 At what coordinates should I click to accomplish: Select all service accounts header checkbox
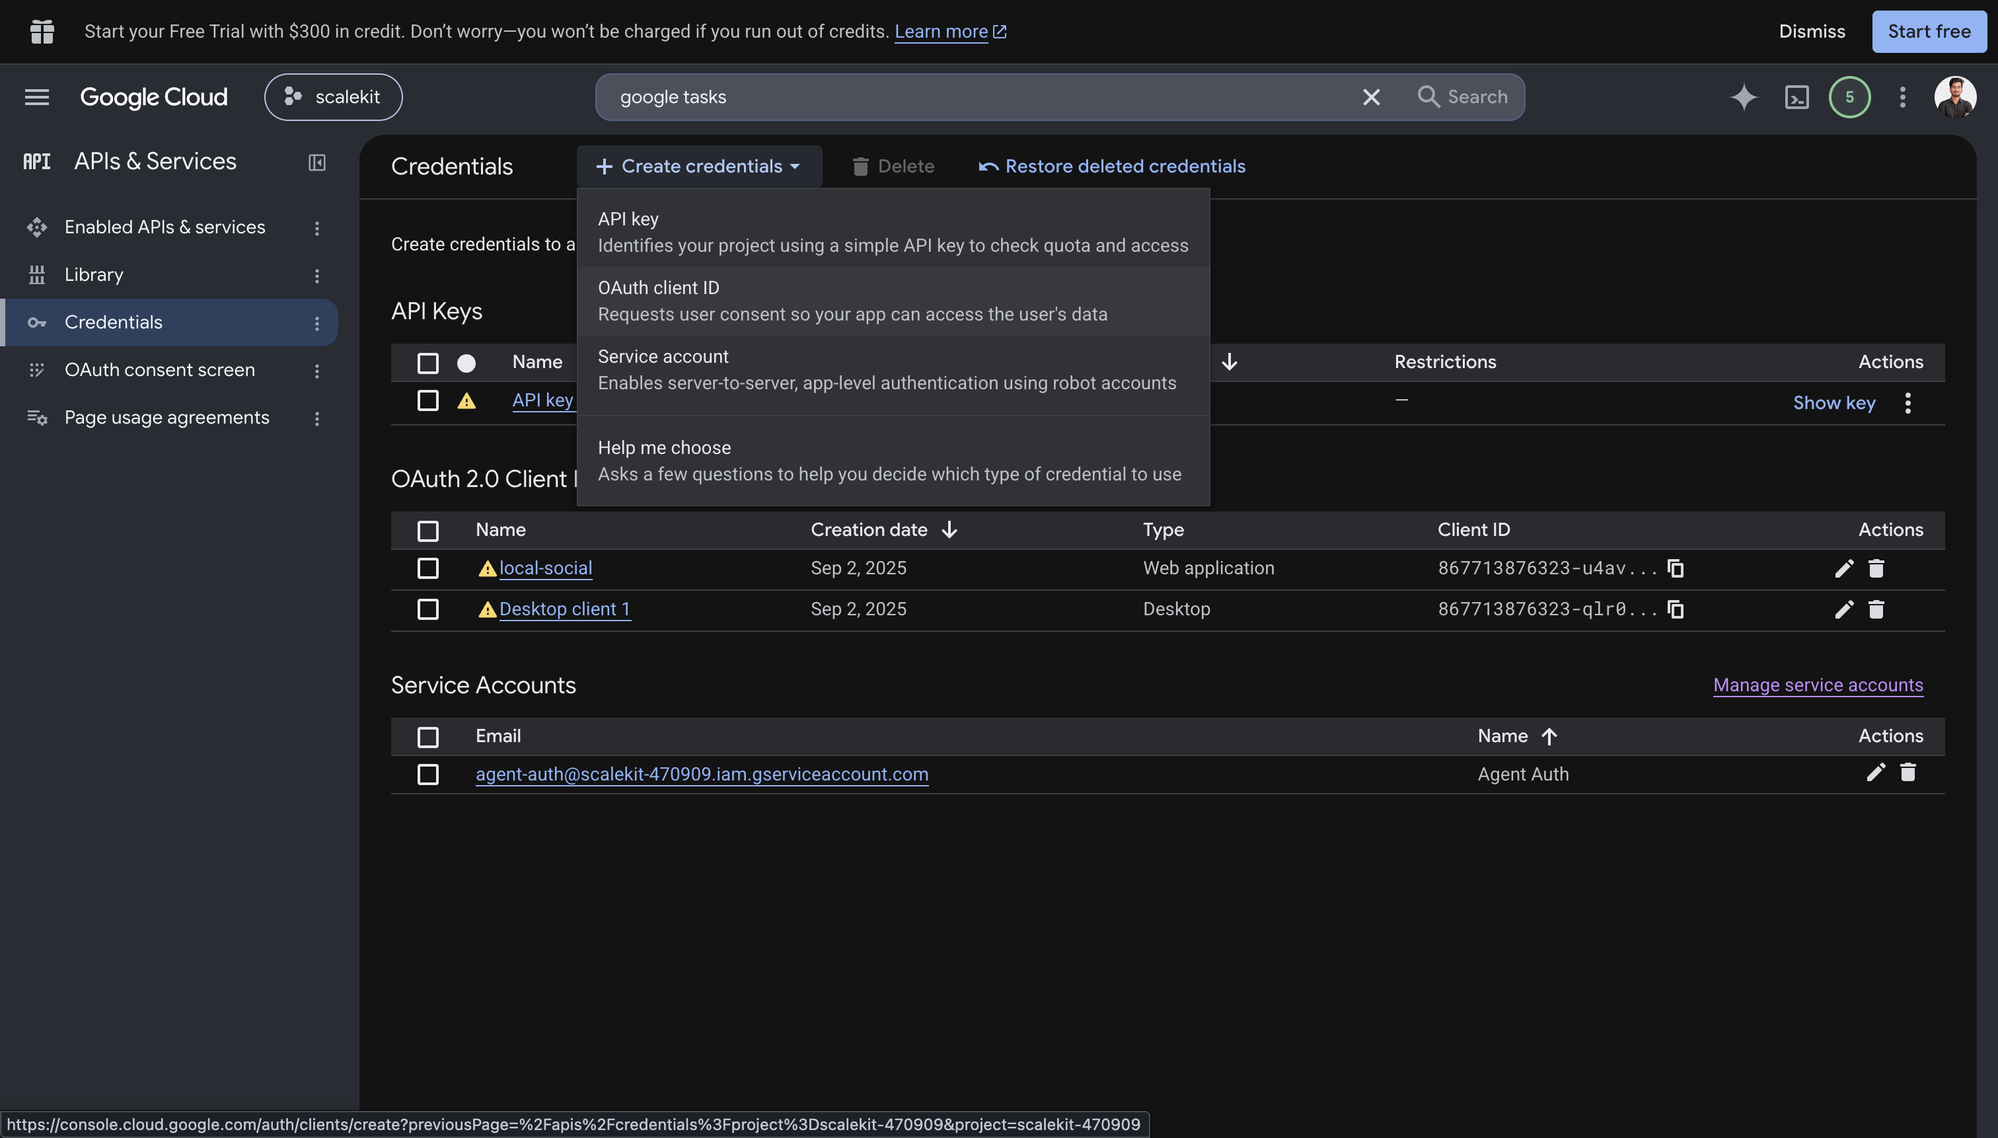428,737
